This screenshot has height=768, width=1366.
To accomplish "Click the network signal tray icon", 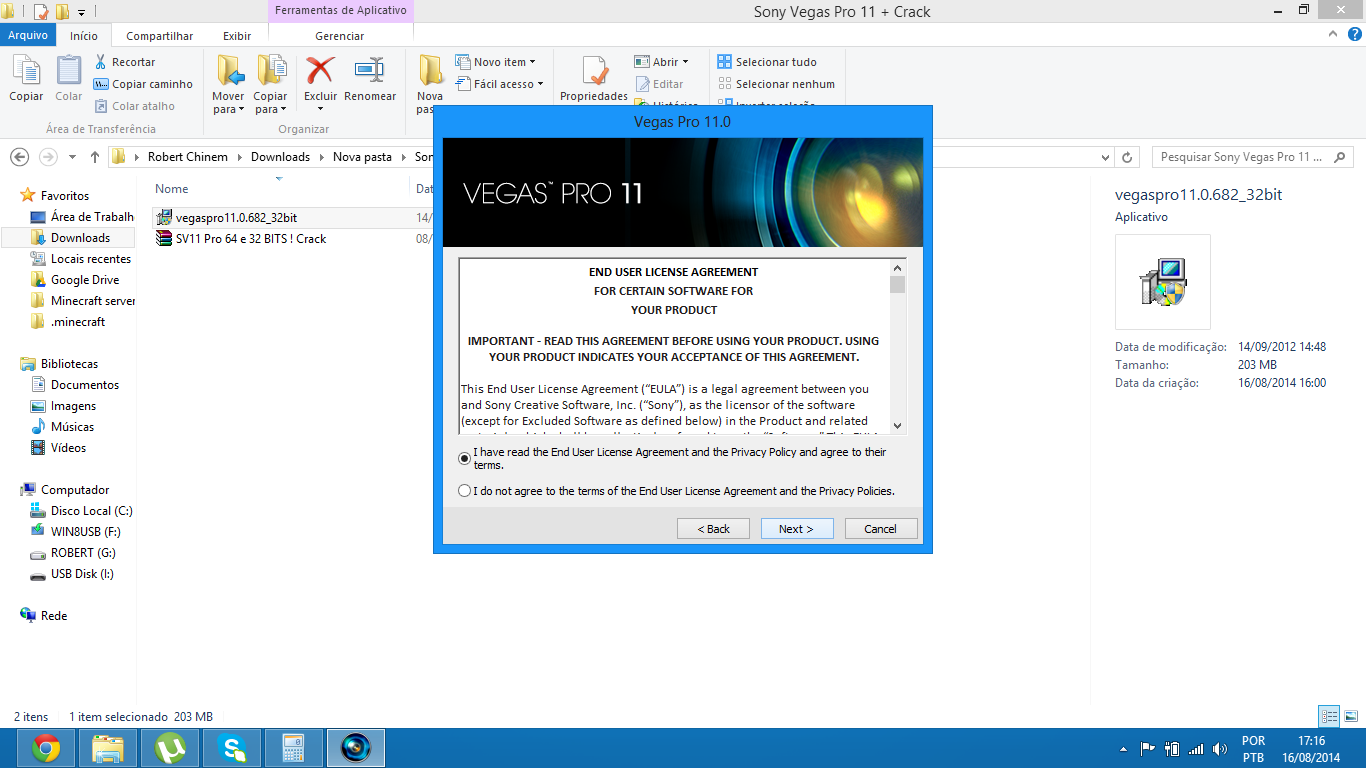I will tap(1196, 749).
